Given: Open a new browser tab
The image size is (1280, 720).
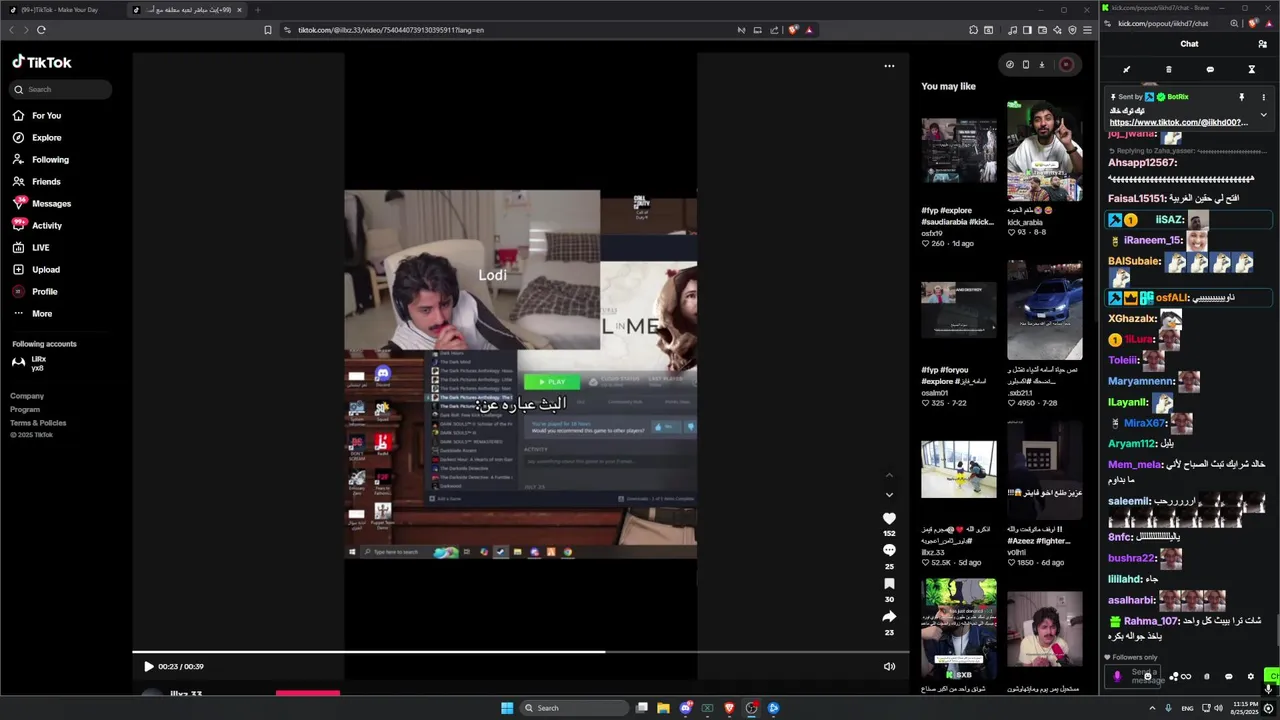Looking at the screenshot, I should click(257, 9).
